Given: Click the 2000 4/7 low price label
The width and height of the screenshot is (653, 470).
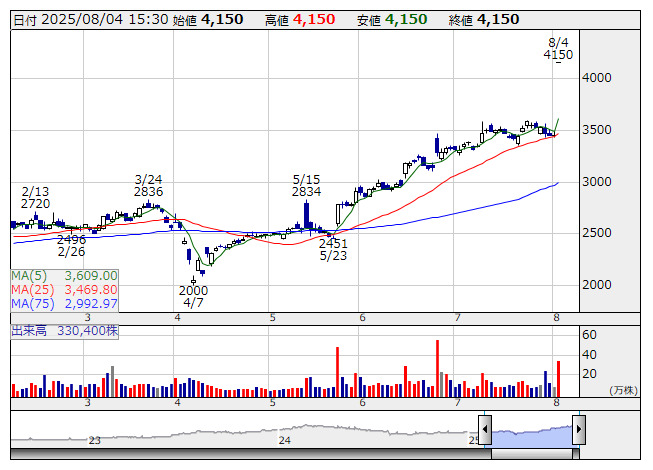Looking at the screenshot, I should click(193, 296).
